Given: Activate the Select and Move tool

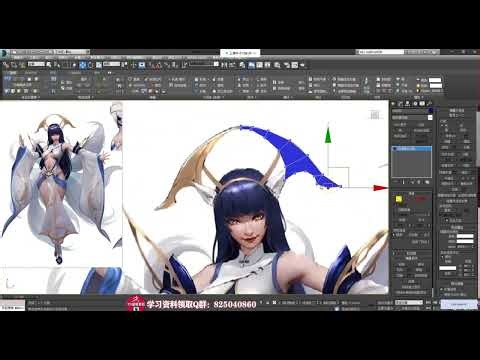Looking at the screenshot, I should point(82,65).
